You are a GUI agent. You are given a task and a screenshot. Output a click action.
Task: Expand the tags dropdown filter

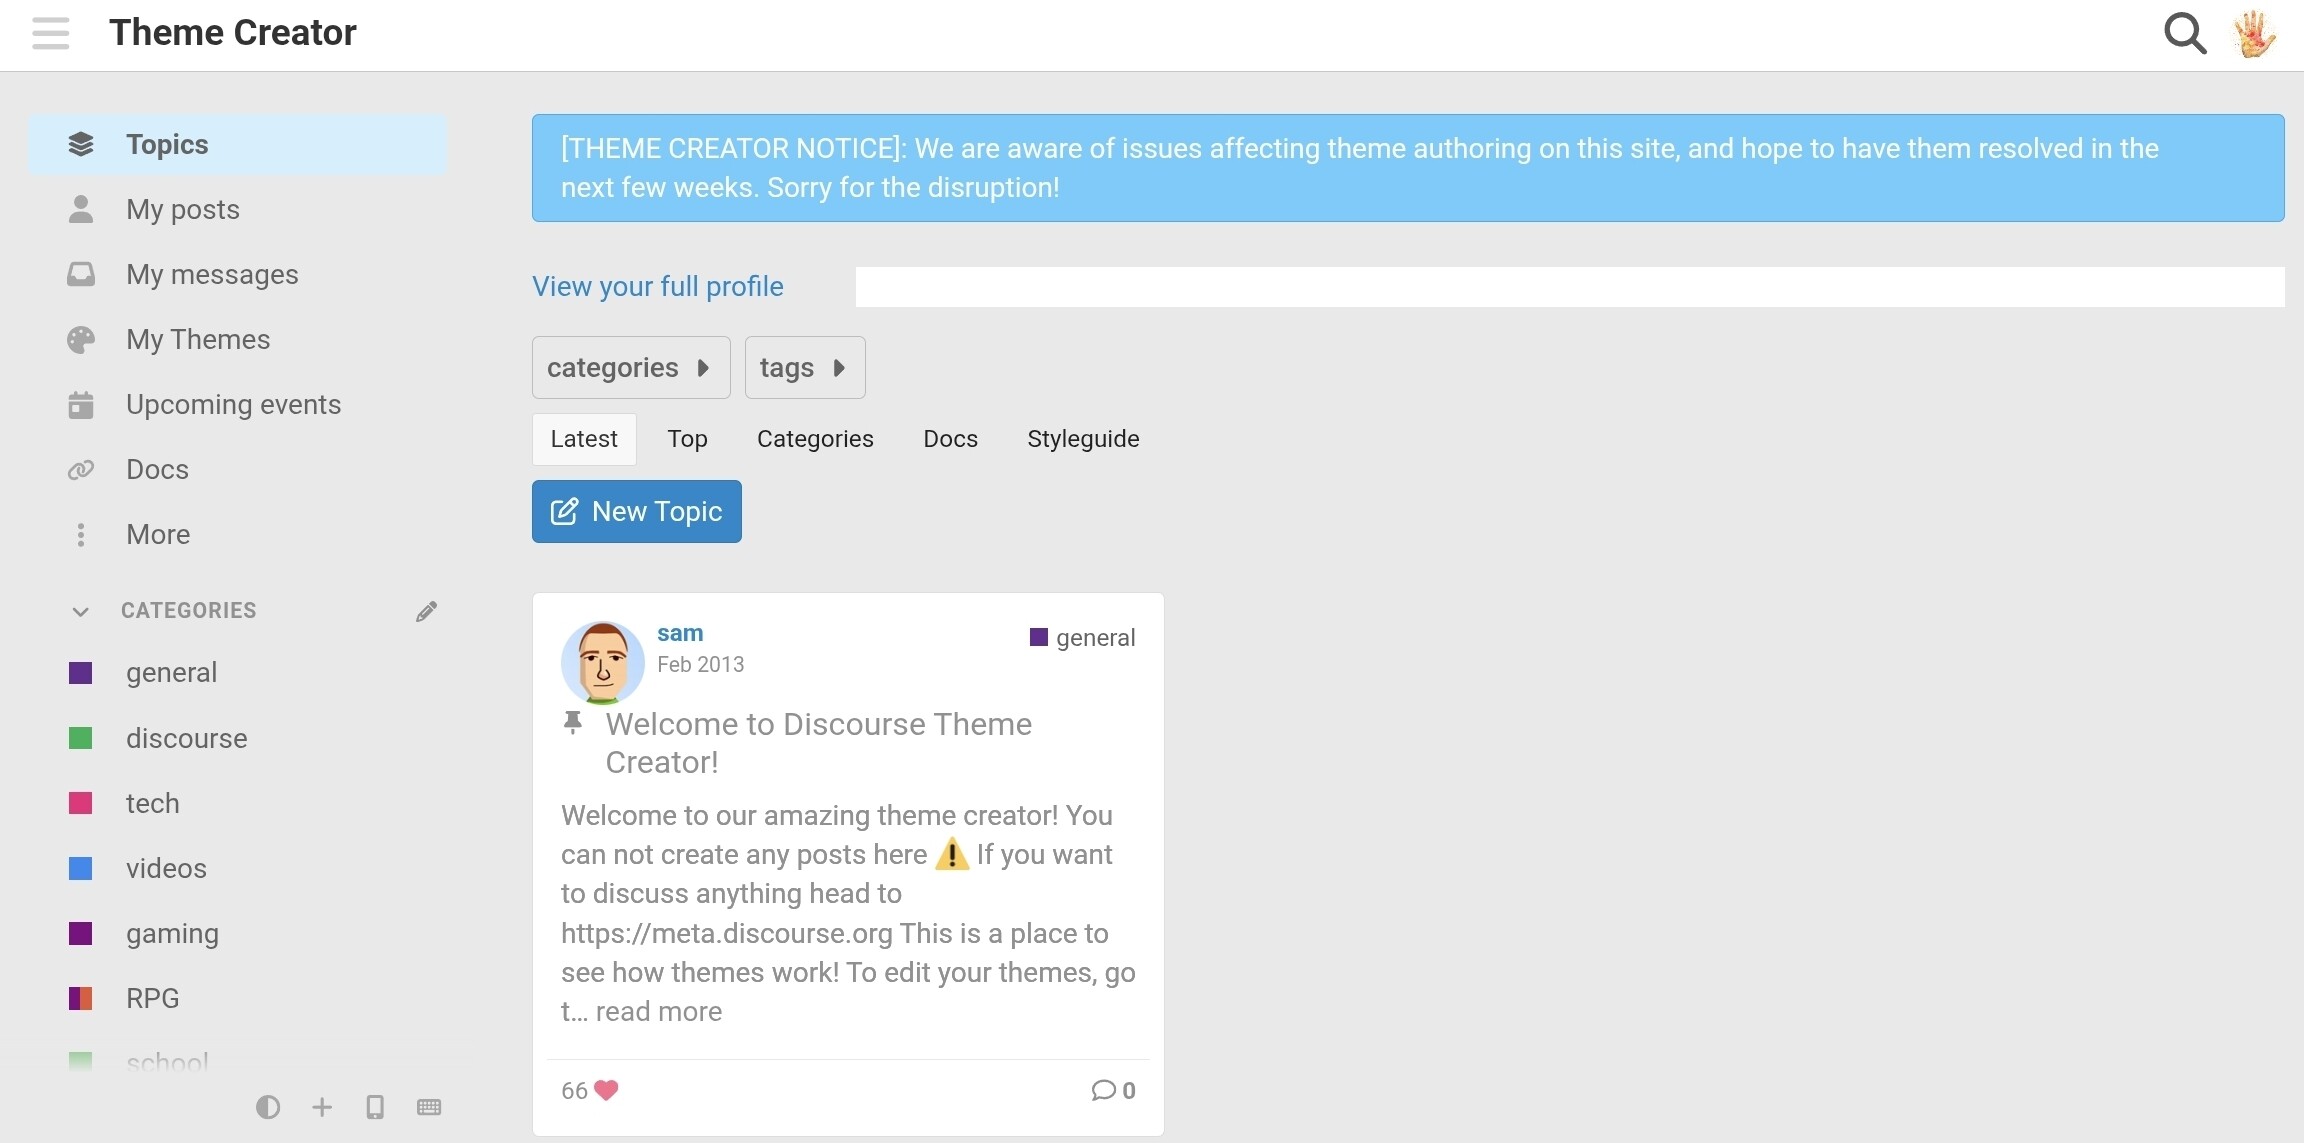coord(804,368)
